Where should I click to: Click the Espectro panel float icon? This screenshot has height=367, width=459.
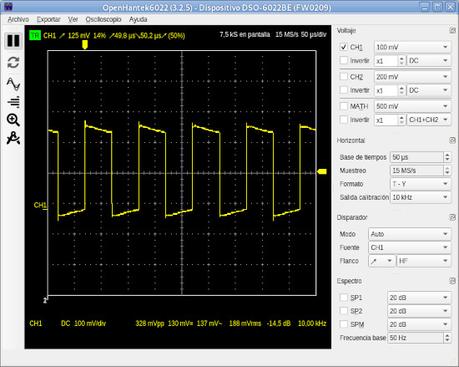tap(452, 281)
